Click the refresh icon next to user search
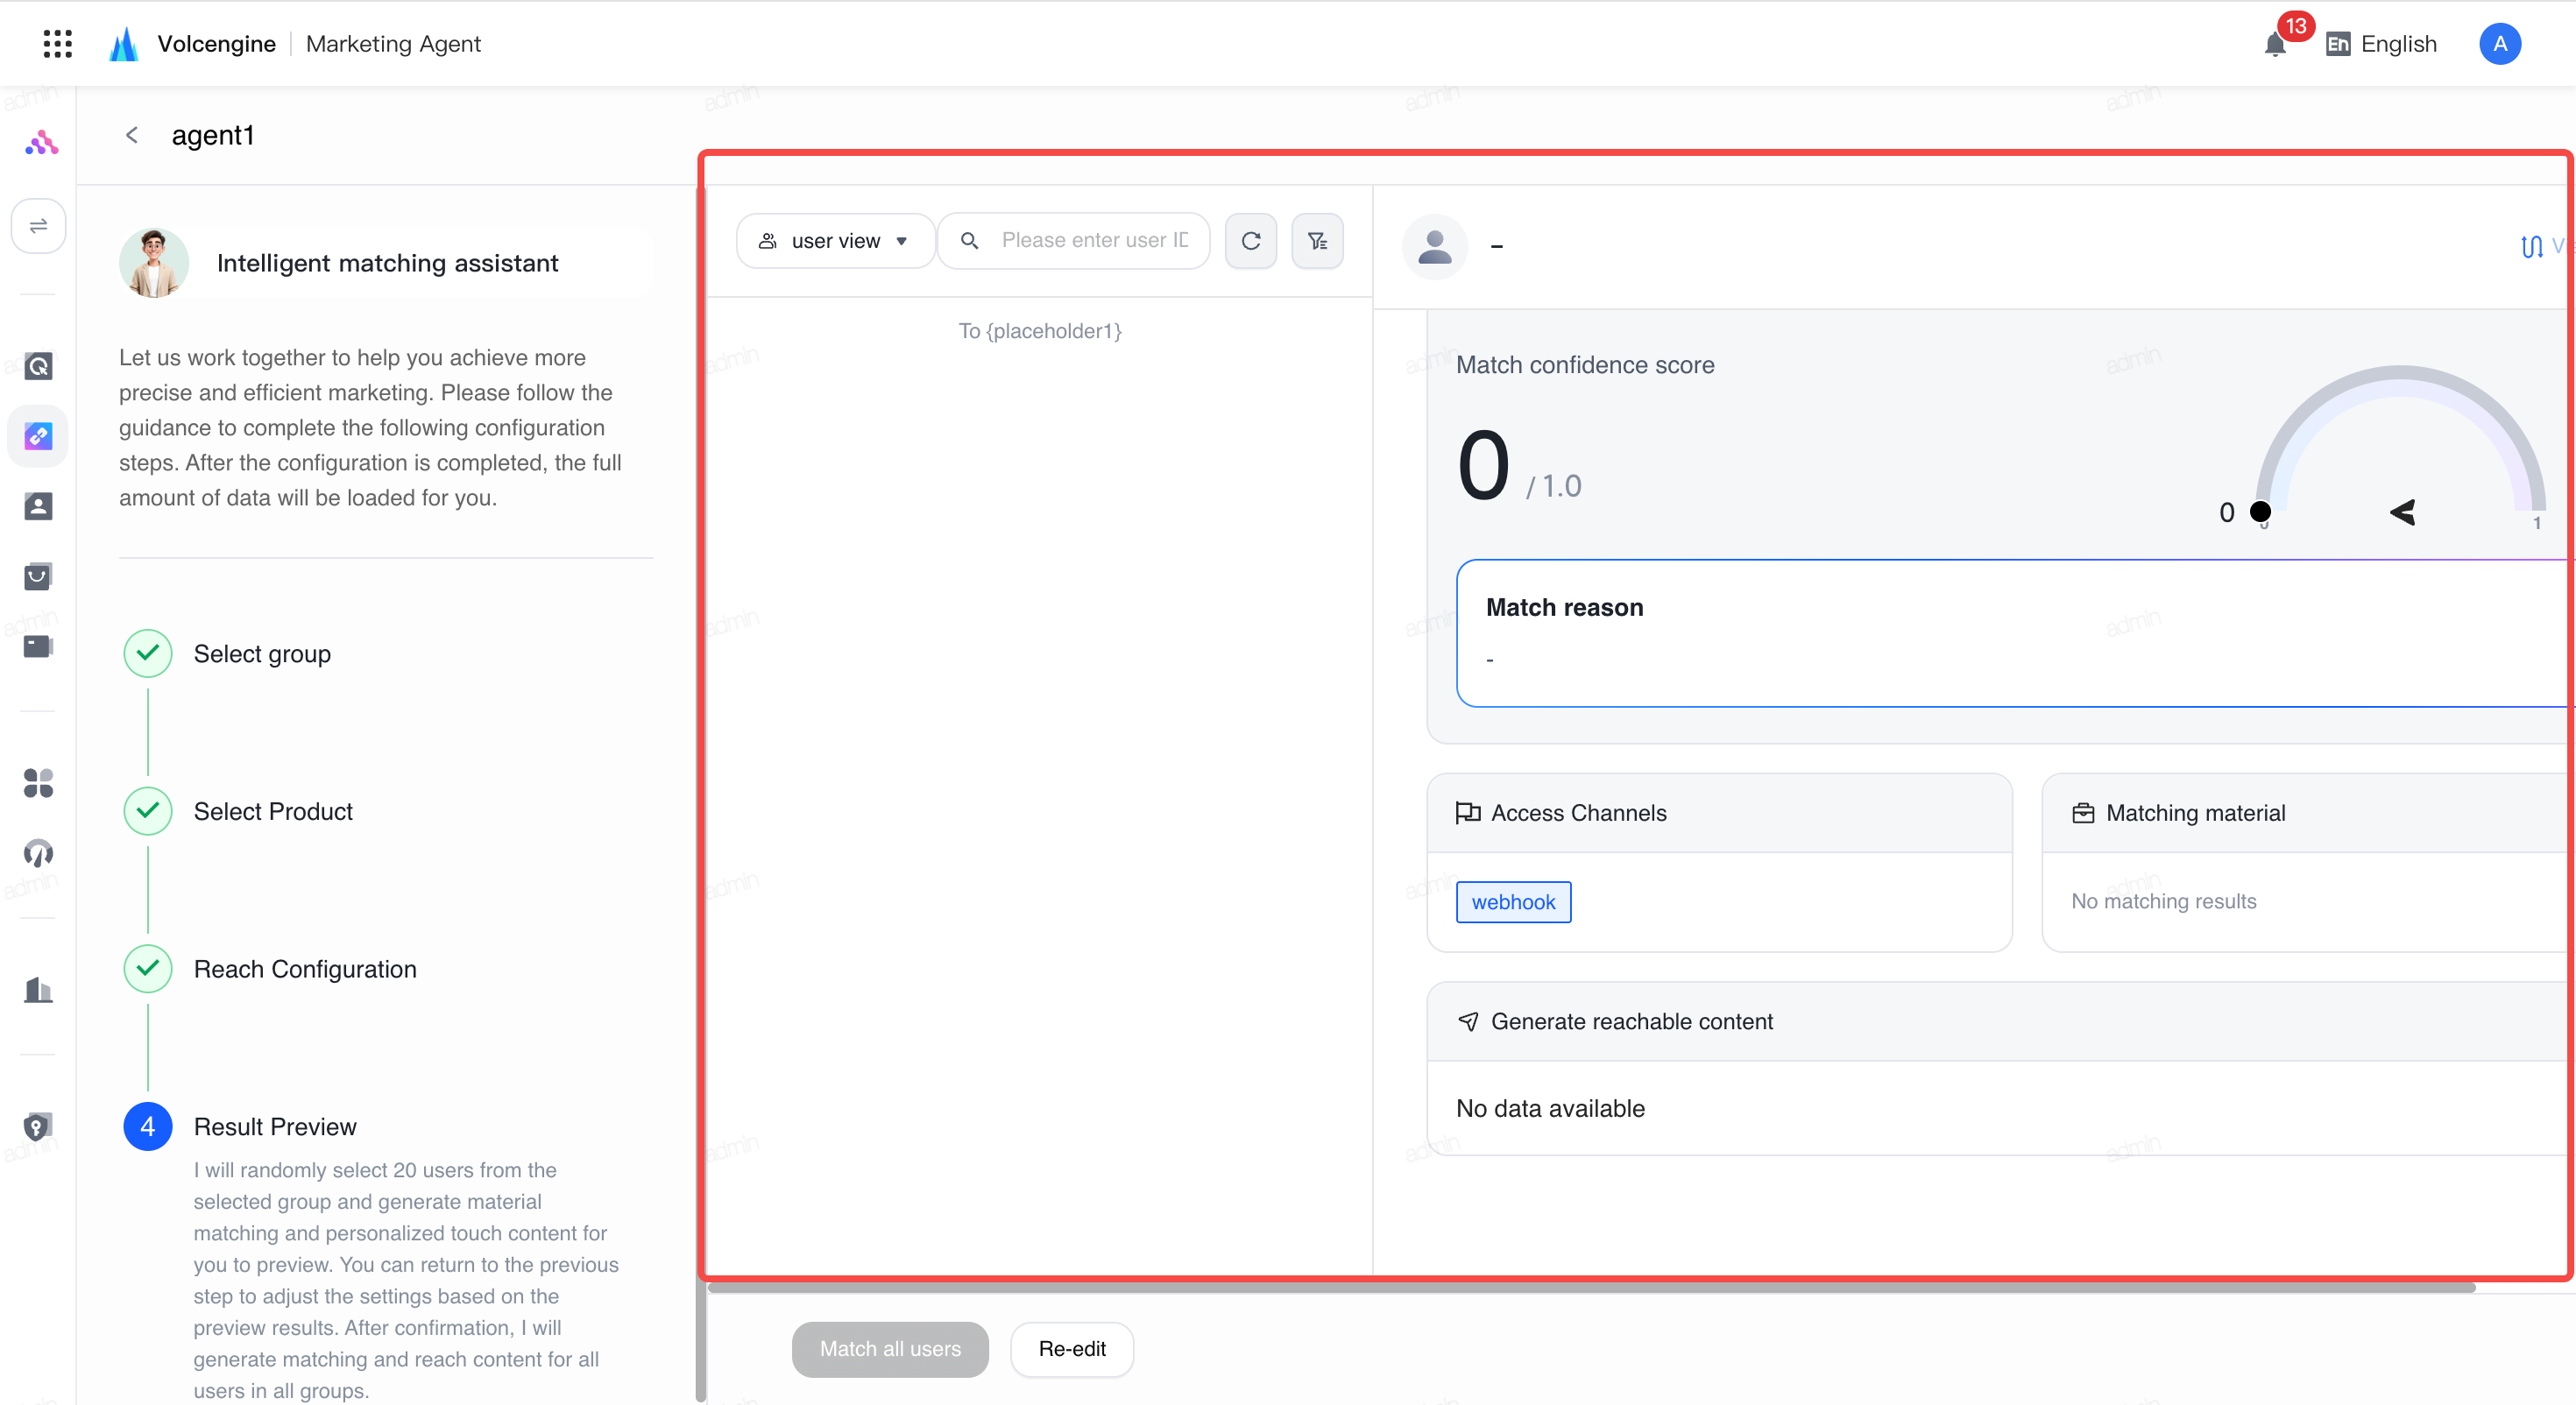This screenshot has height=1405, width=2576. (x=1250, y=241)
